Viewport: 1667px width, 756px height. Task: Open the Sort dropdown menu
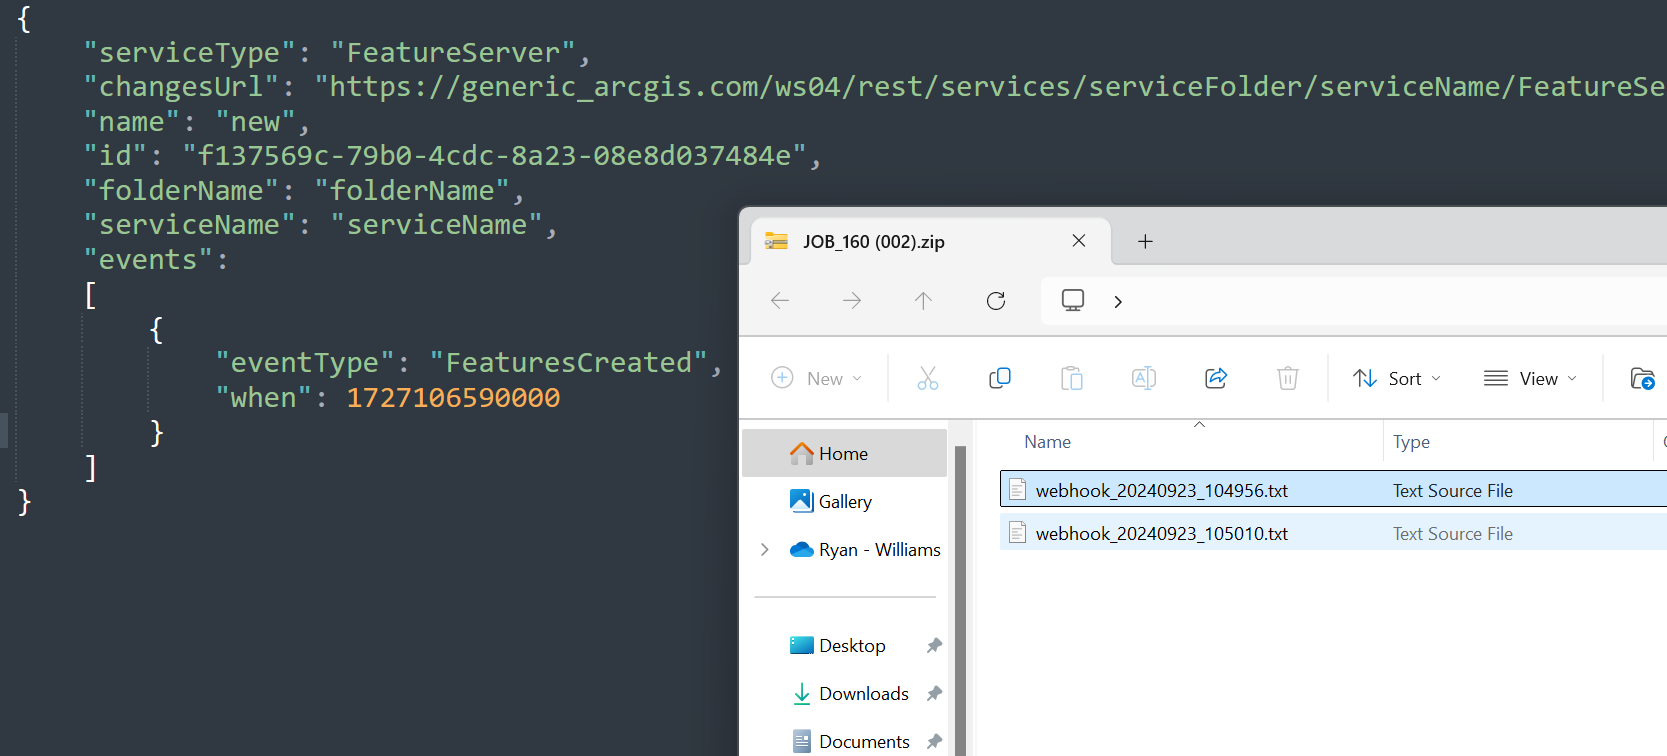(1397, 378)
